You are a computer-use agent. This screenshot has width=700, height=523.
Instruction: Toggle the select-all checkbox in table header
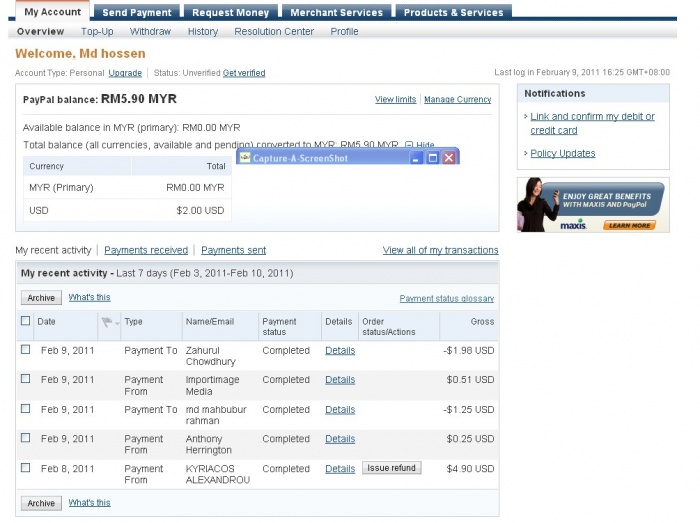point(25,321)
